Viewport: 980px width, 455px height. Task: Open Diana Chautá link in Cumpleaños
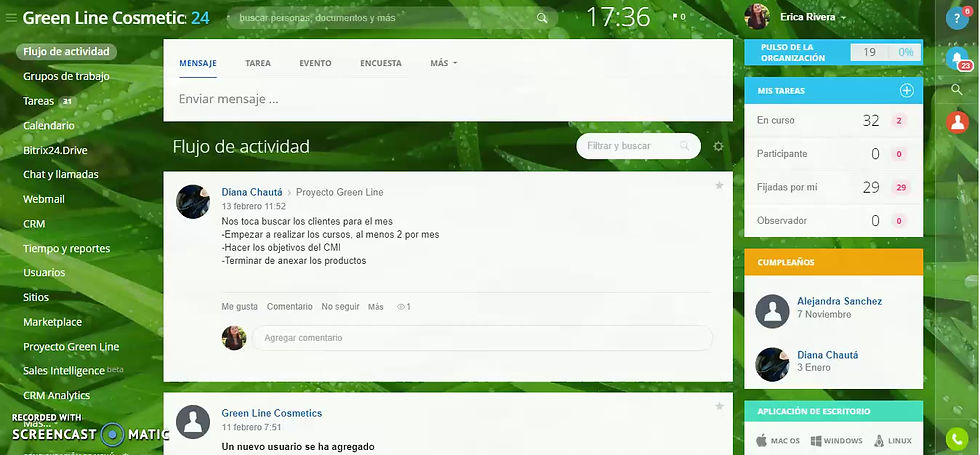point(828,355)
